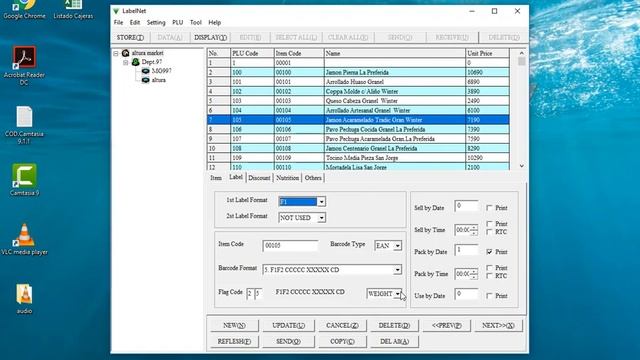This screenshot has width=640, height=360.
Task: Click the NEW button
Action: (234, 326)
